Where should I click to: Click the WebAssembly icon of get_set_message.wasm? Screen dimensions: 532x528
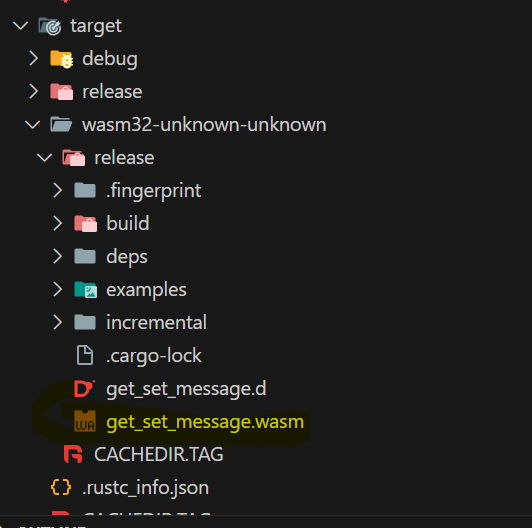pos(85,421)
